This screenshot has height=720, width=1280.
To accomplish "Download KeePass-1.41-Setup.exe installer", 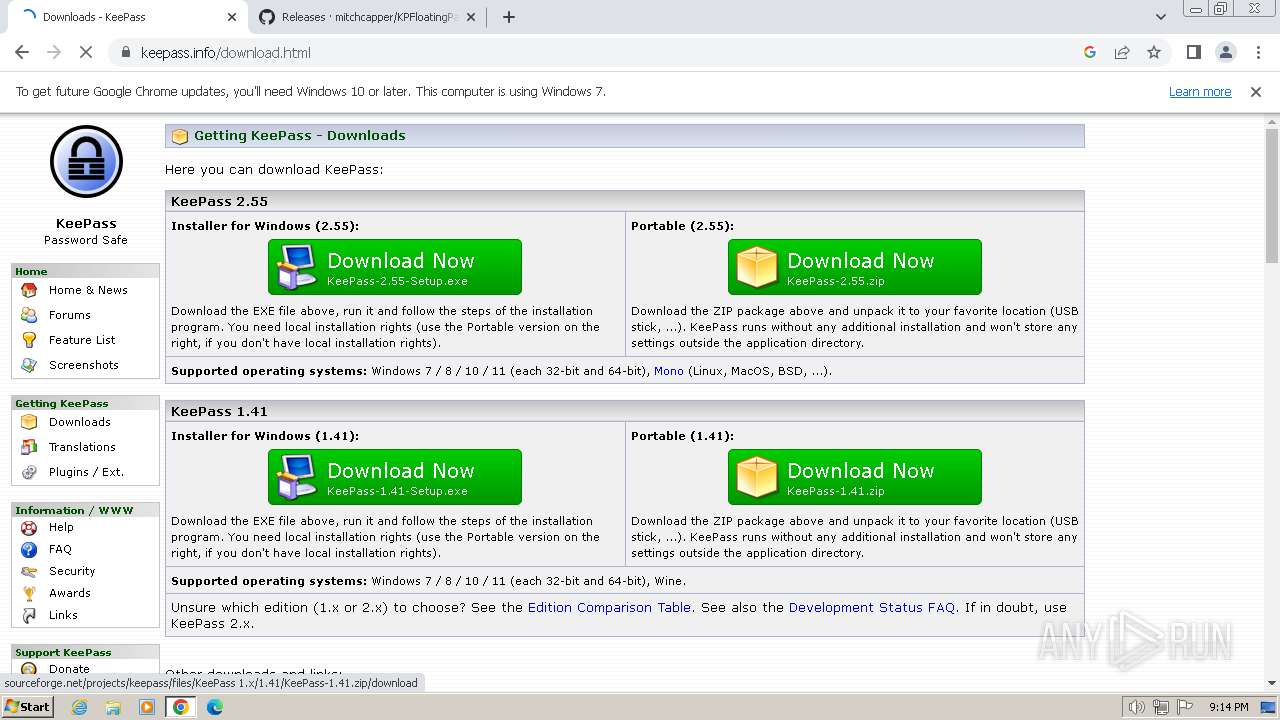I will pyautogui.click(x=395, y=477).
